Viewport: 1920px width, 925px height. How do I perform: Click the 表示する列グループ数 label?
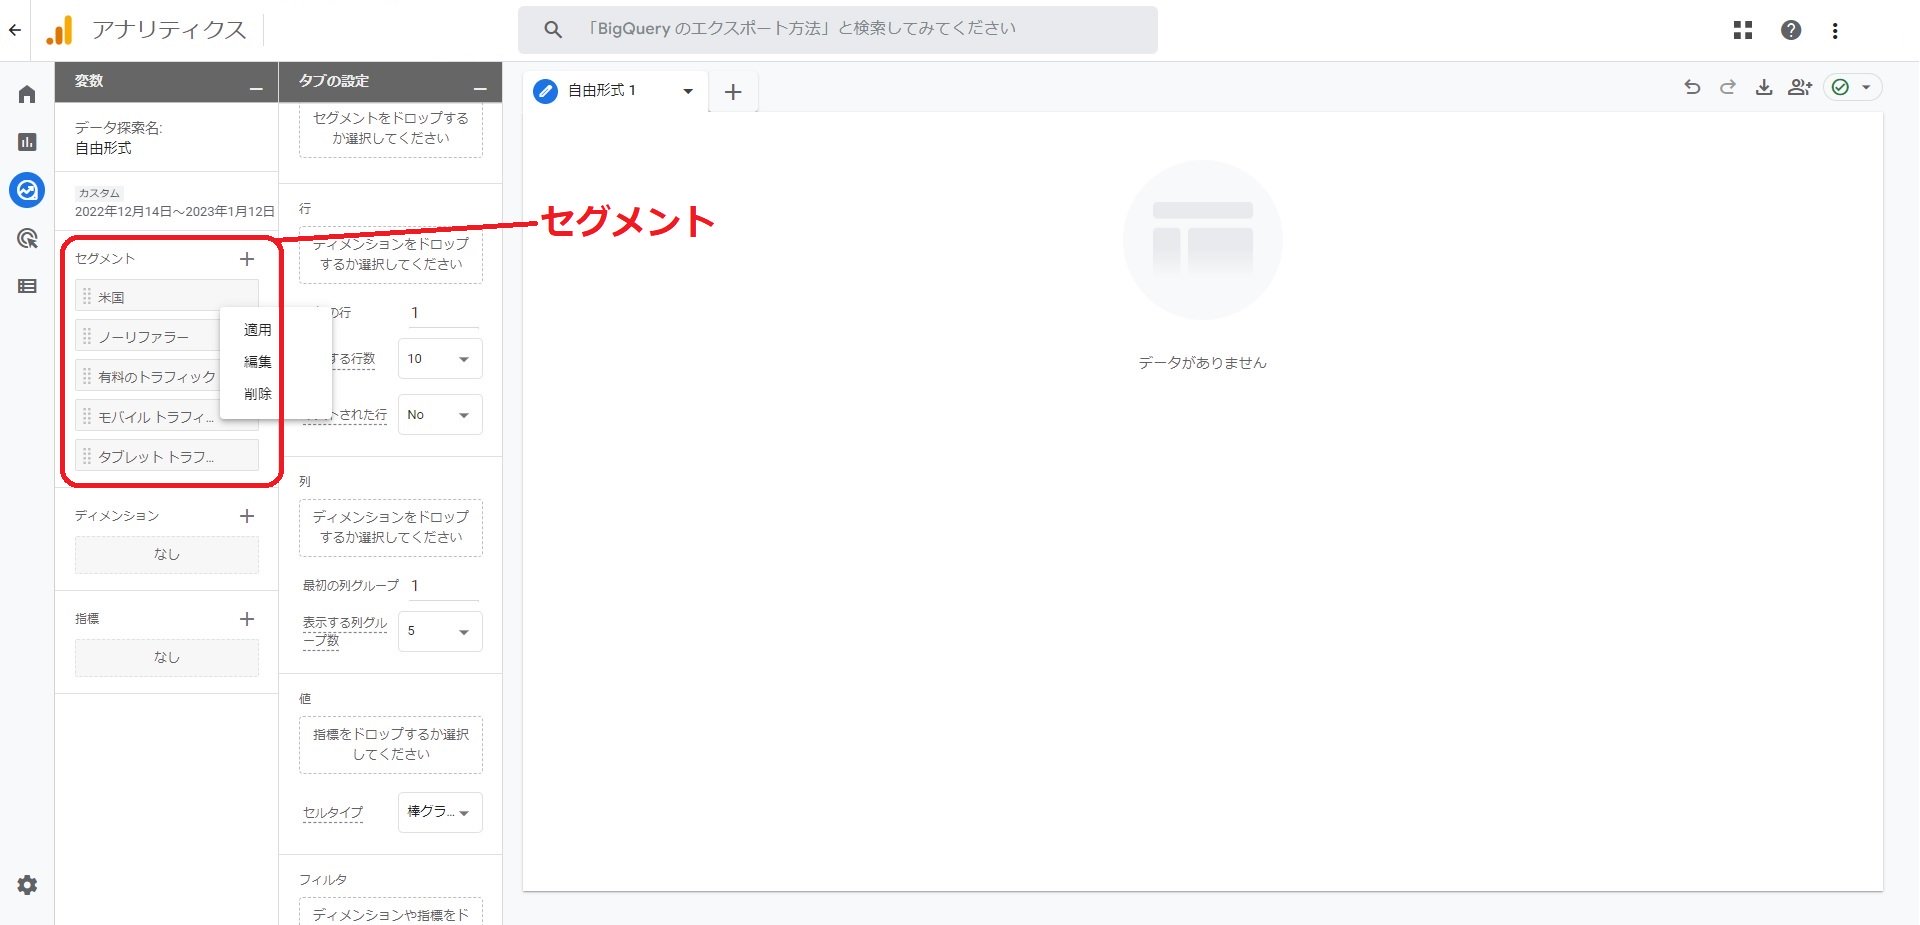click(344, 631)
